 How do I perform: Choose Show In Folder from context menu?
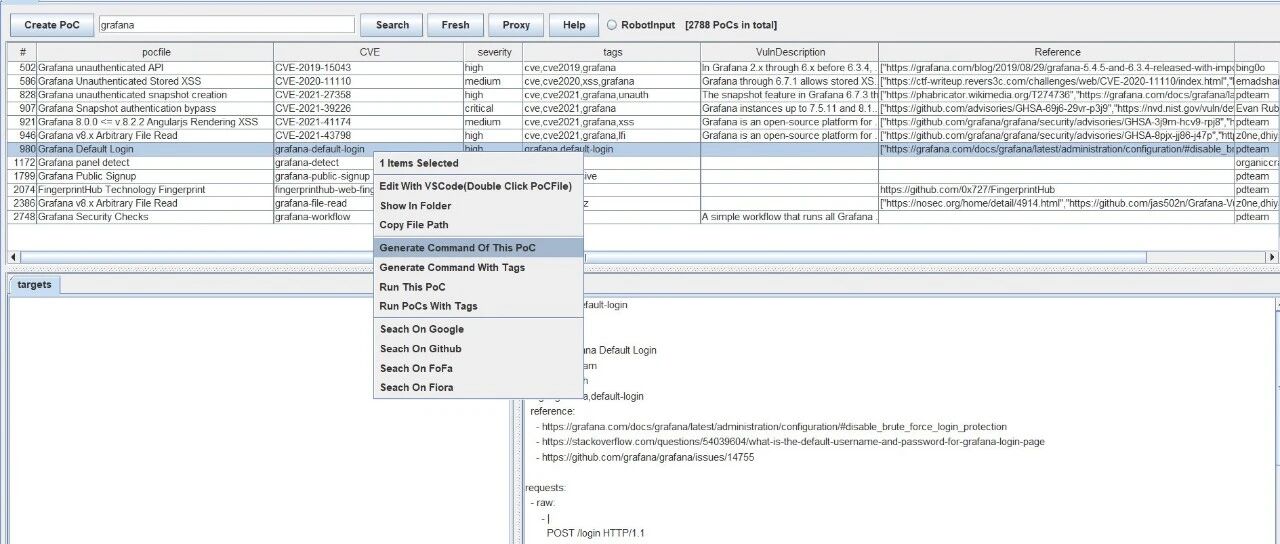[x=478, y=206]
